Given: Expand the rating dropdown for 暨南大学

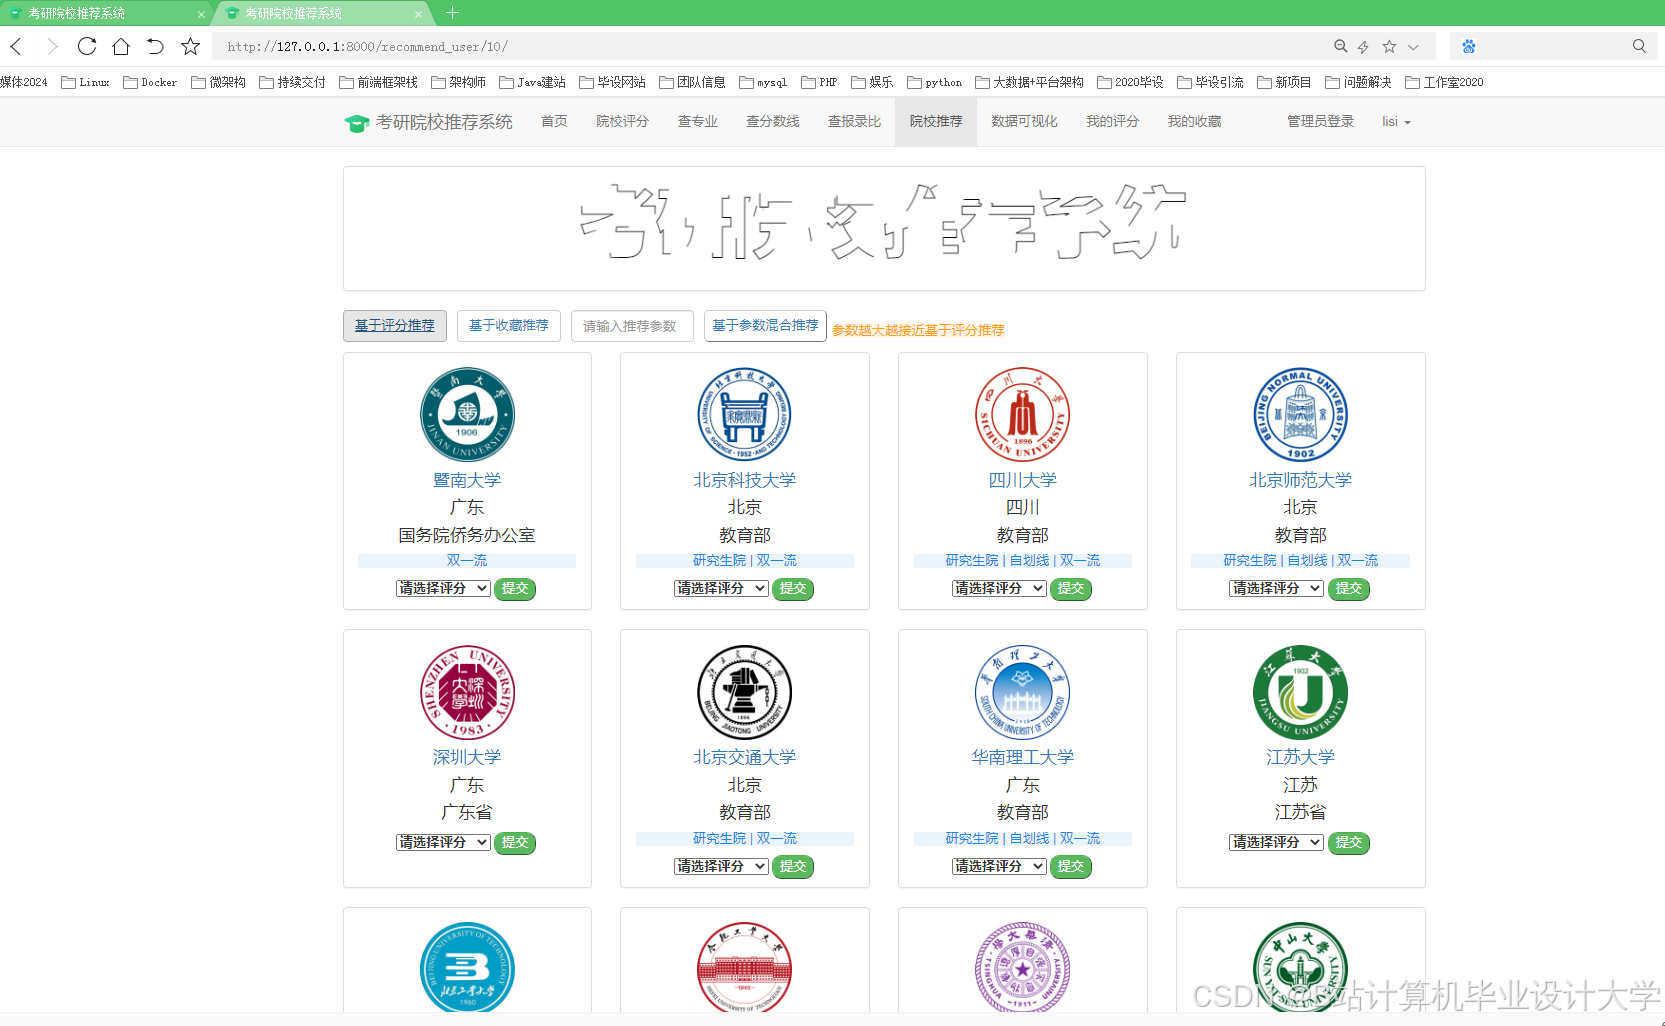Looking at the screenshot, I should pos(443,588).
